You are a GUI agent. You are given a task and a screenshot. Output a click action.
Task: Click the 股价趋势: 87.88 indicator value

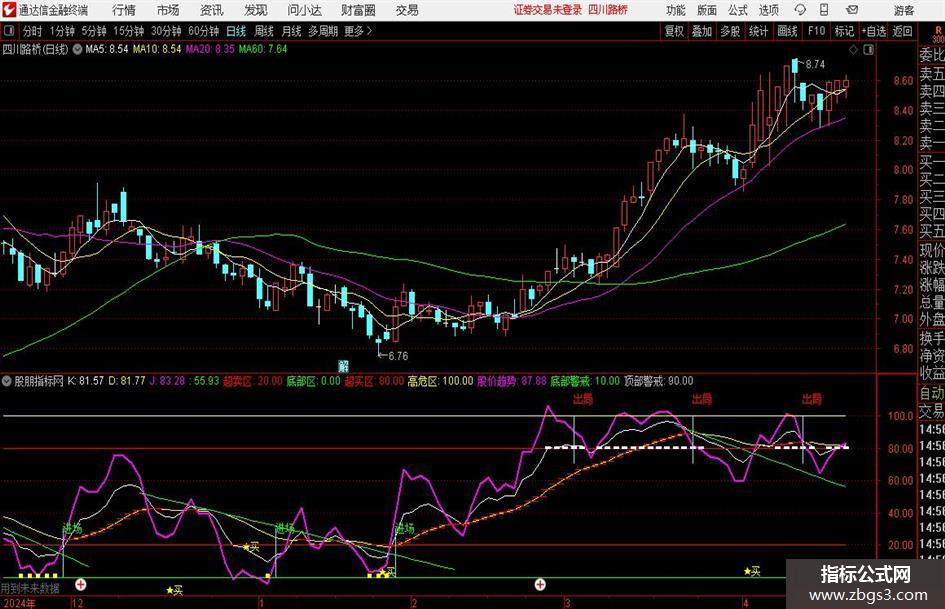[512, 381]
